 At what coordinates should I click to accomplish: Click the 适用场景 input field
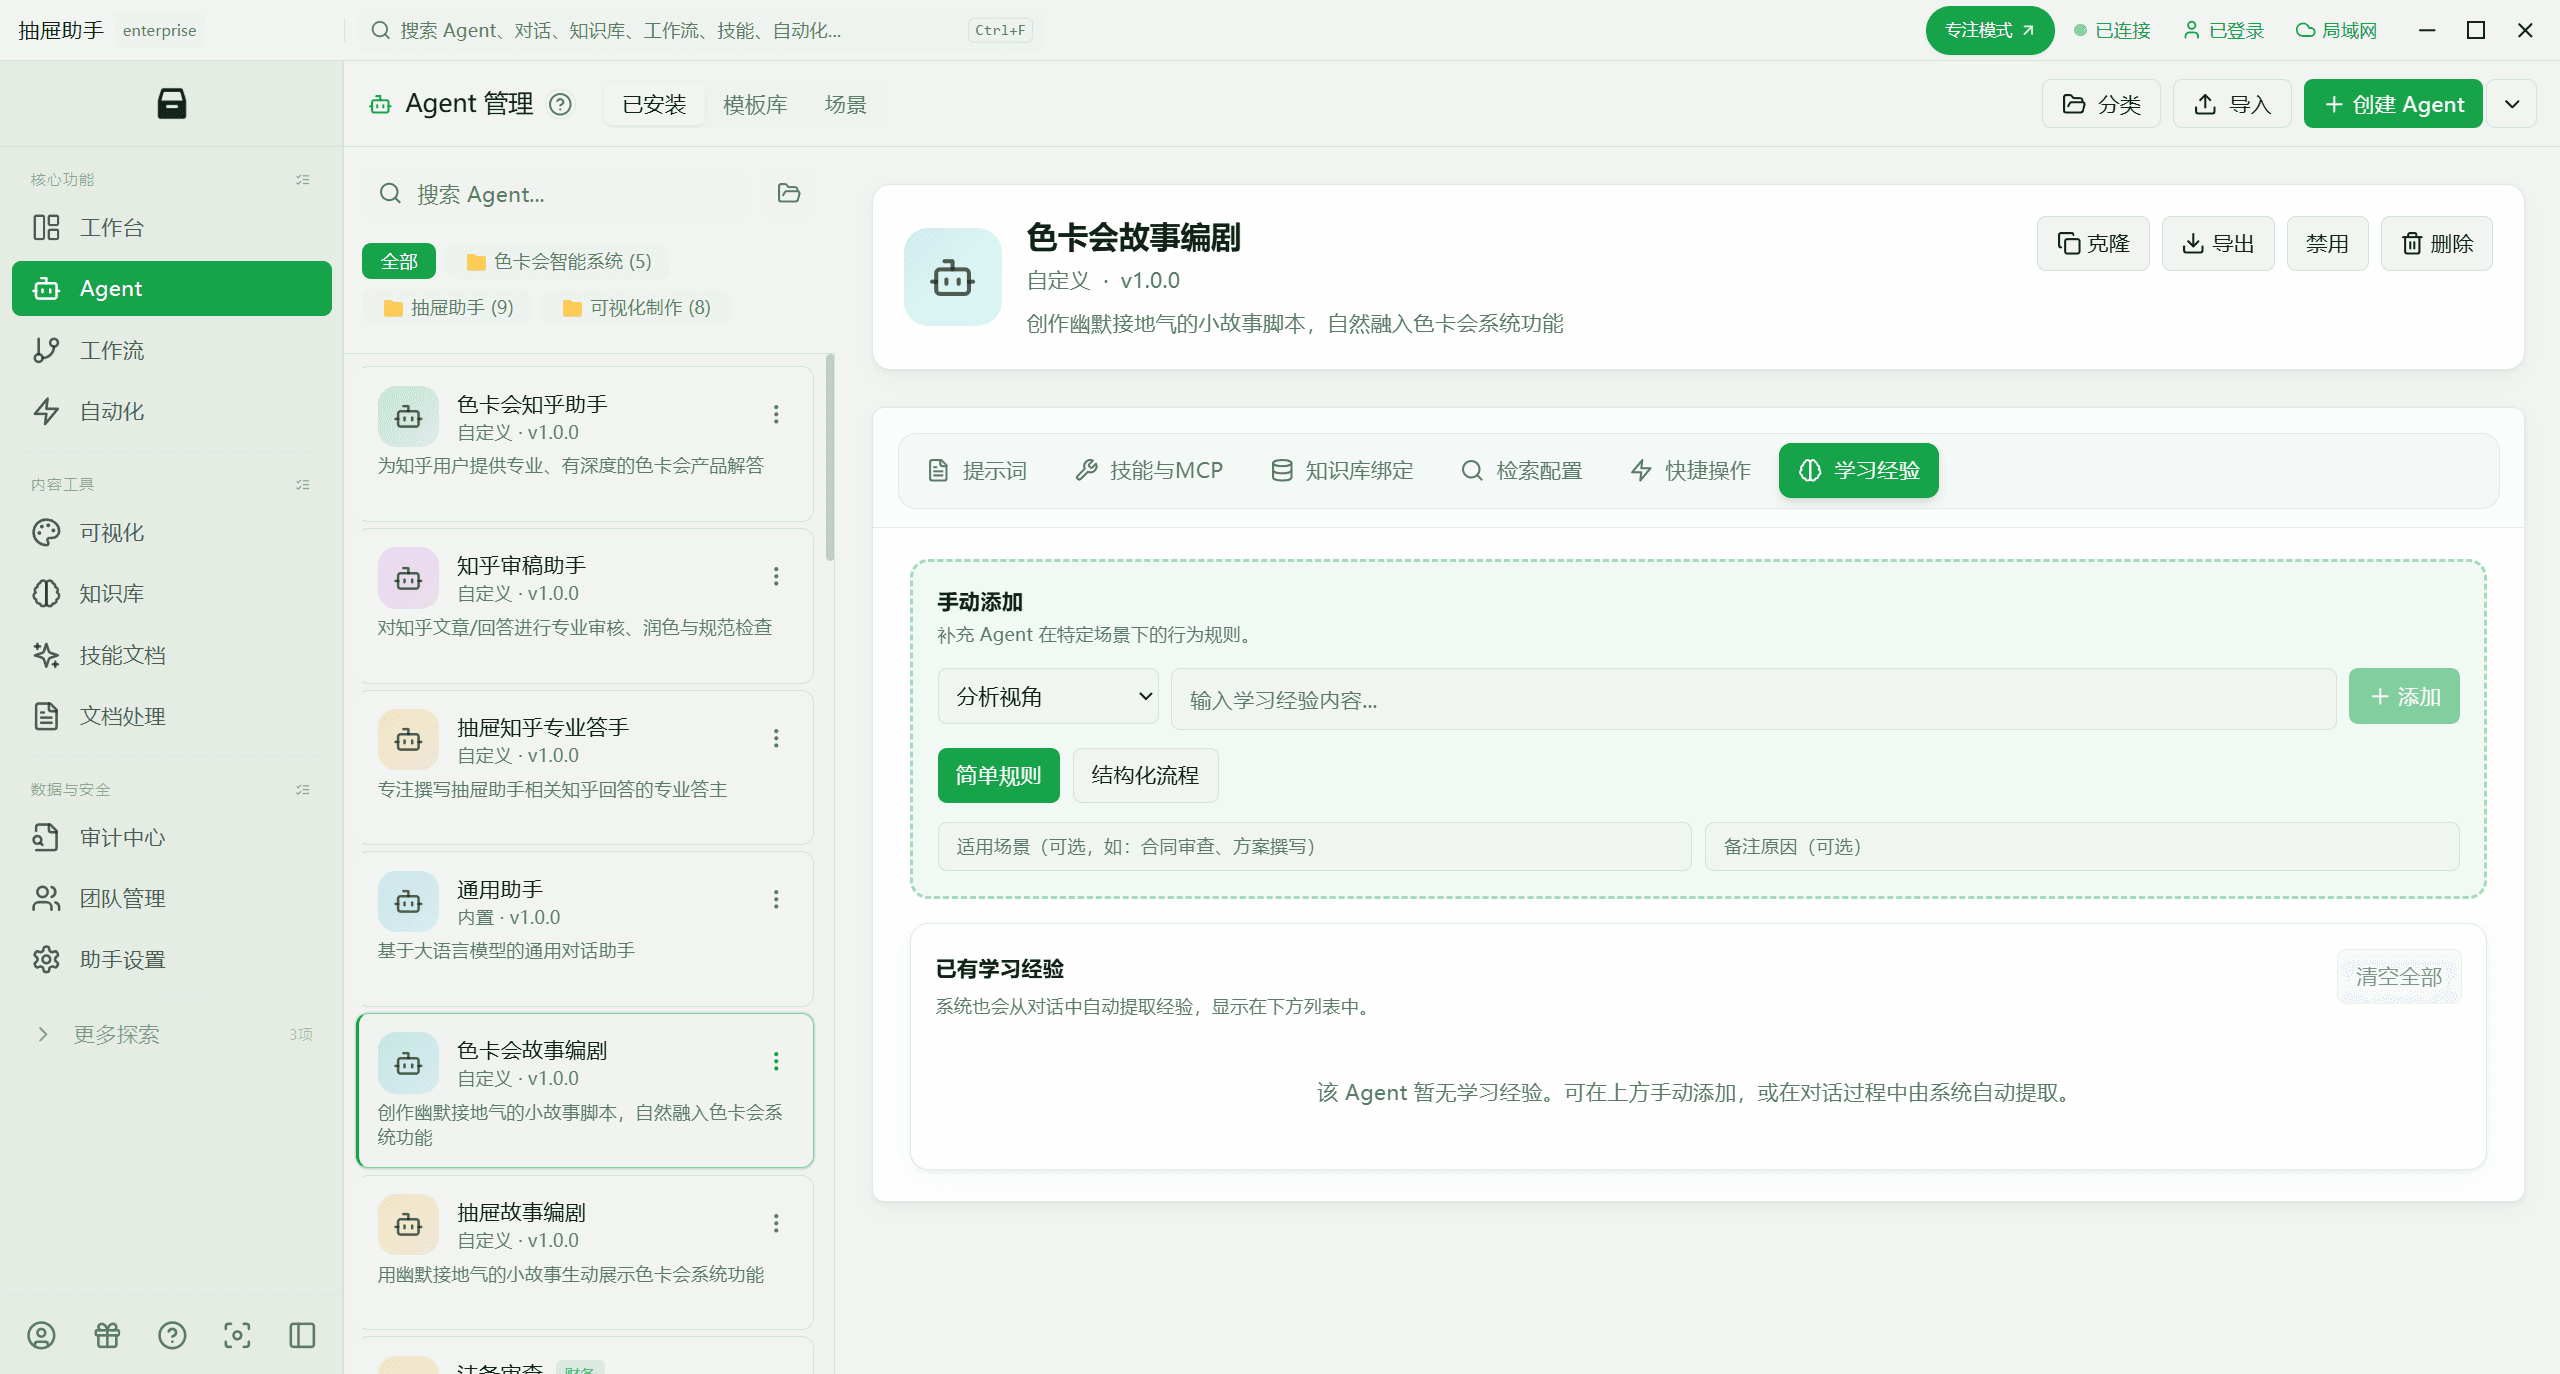(x=1314, y=846)
